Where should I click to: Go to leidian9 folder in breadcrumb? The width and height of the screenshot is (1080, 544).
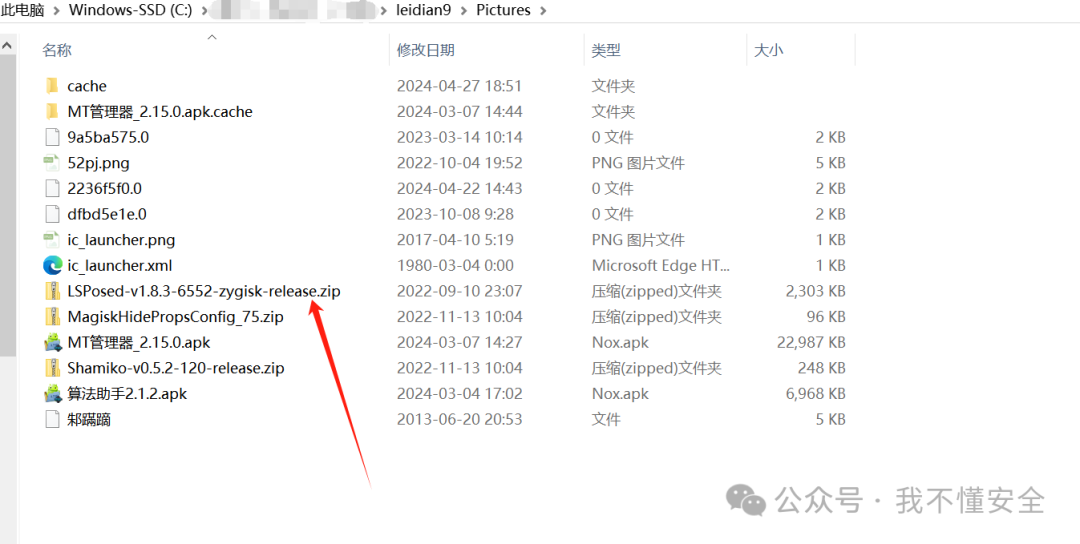[426, 10]
